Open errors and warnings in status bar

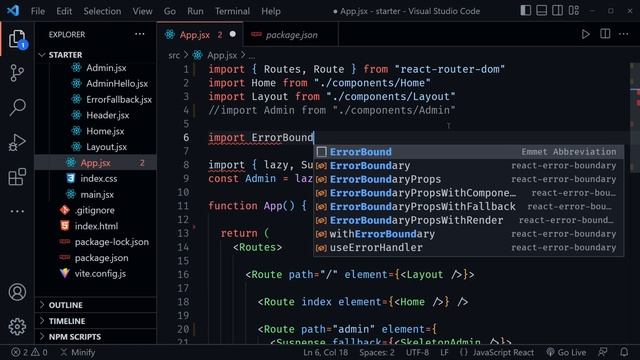click(29, 352)
